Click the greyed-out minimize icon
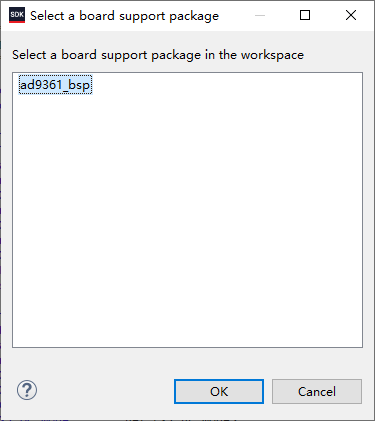Image resolution: width=375 pixels, height=421 pixels. pos(260,15)
